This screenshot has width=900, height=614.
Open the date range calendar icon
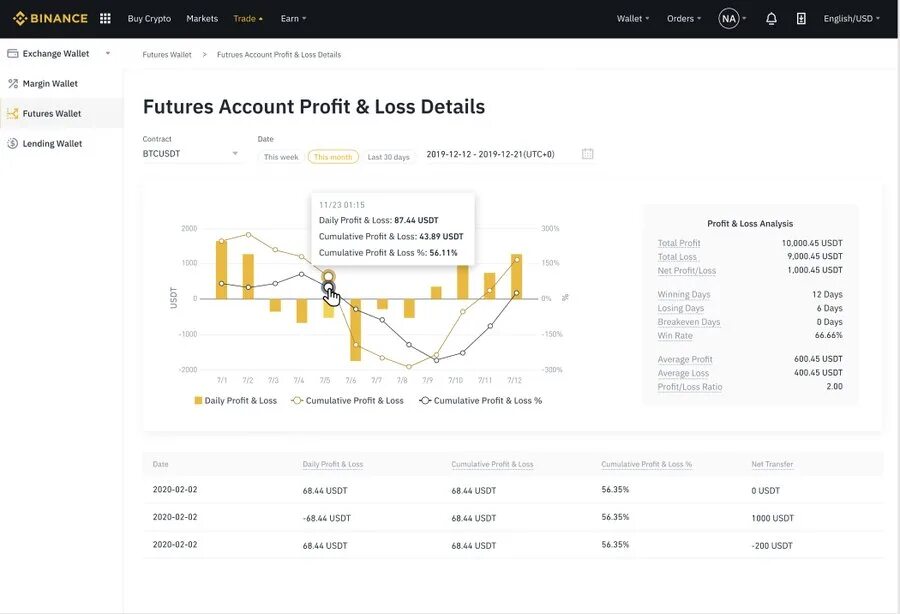point(588,154)
